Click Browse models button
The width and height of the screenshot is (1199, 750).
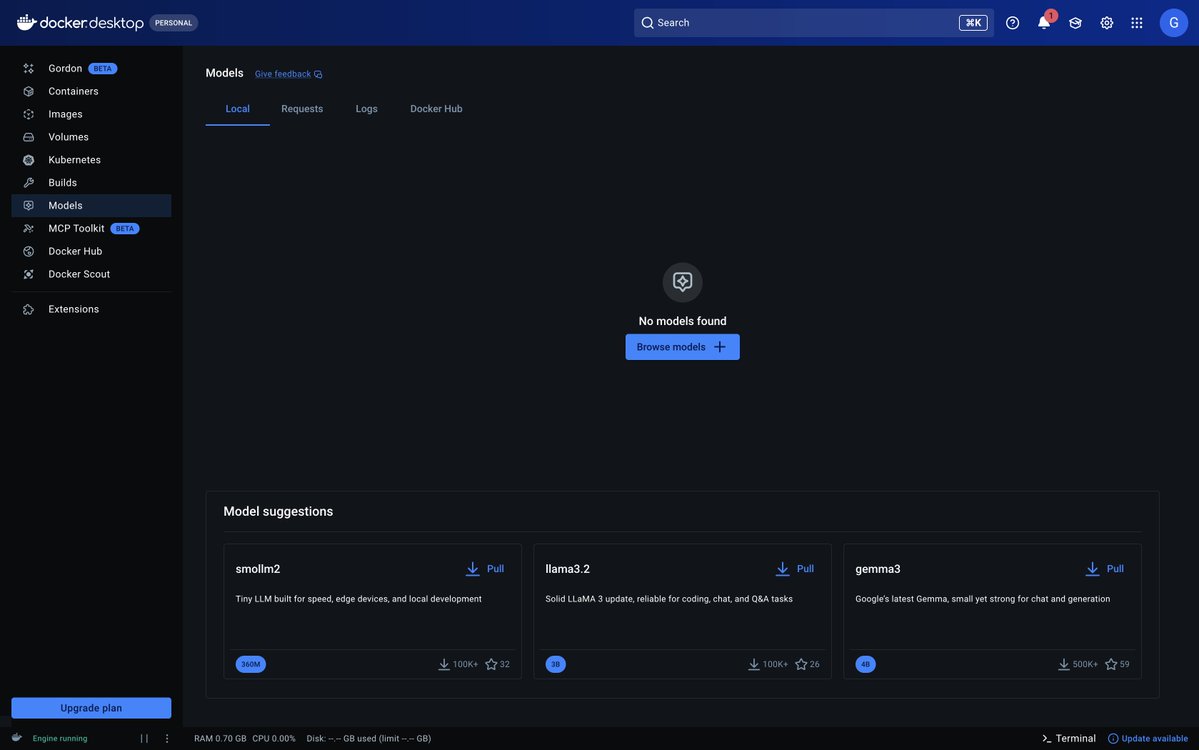tap(682, 347)
